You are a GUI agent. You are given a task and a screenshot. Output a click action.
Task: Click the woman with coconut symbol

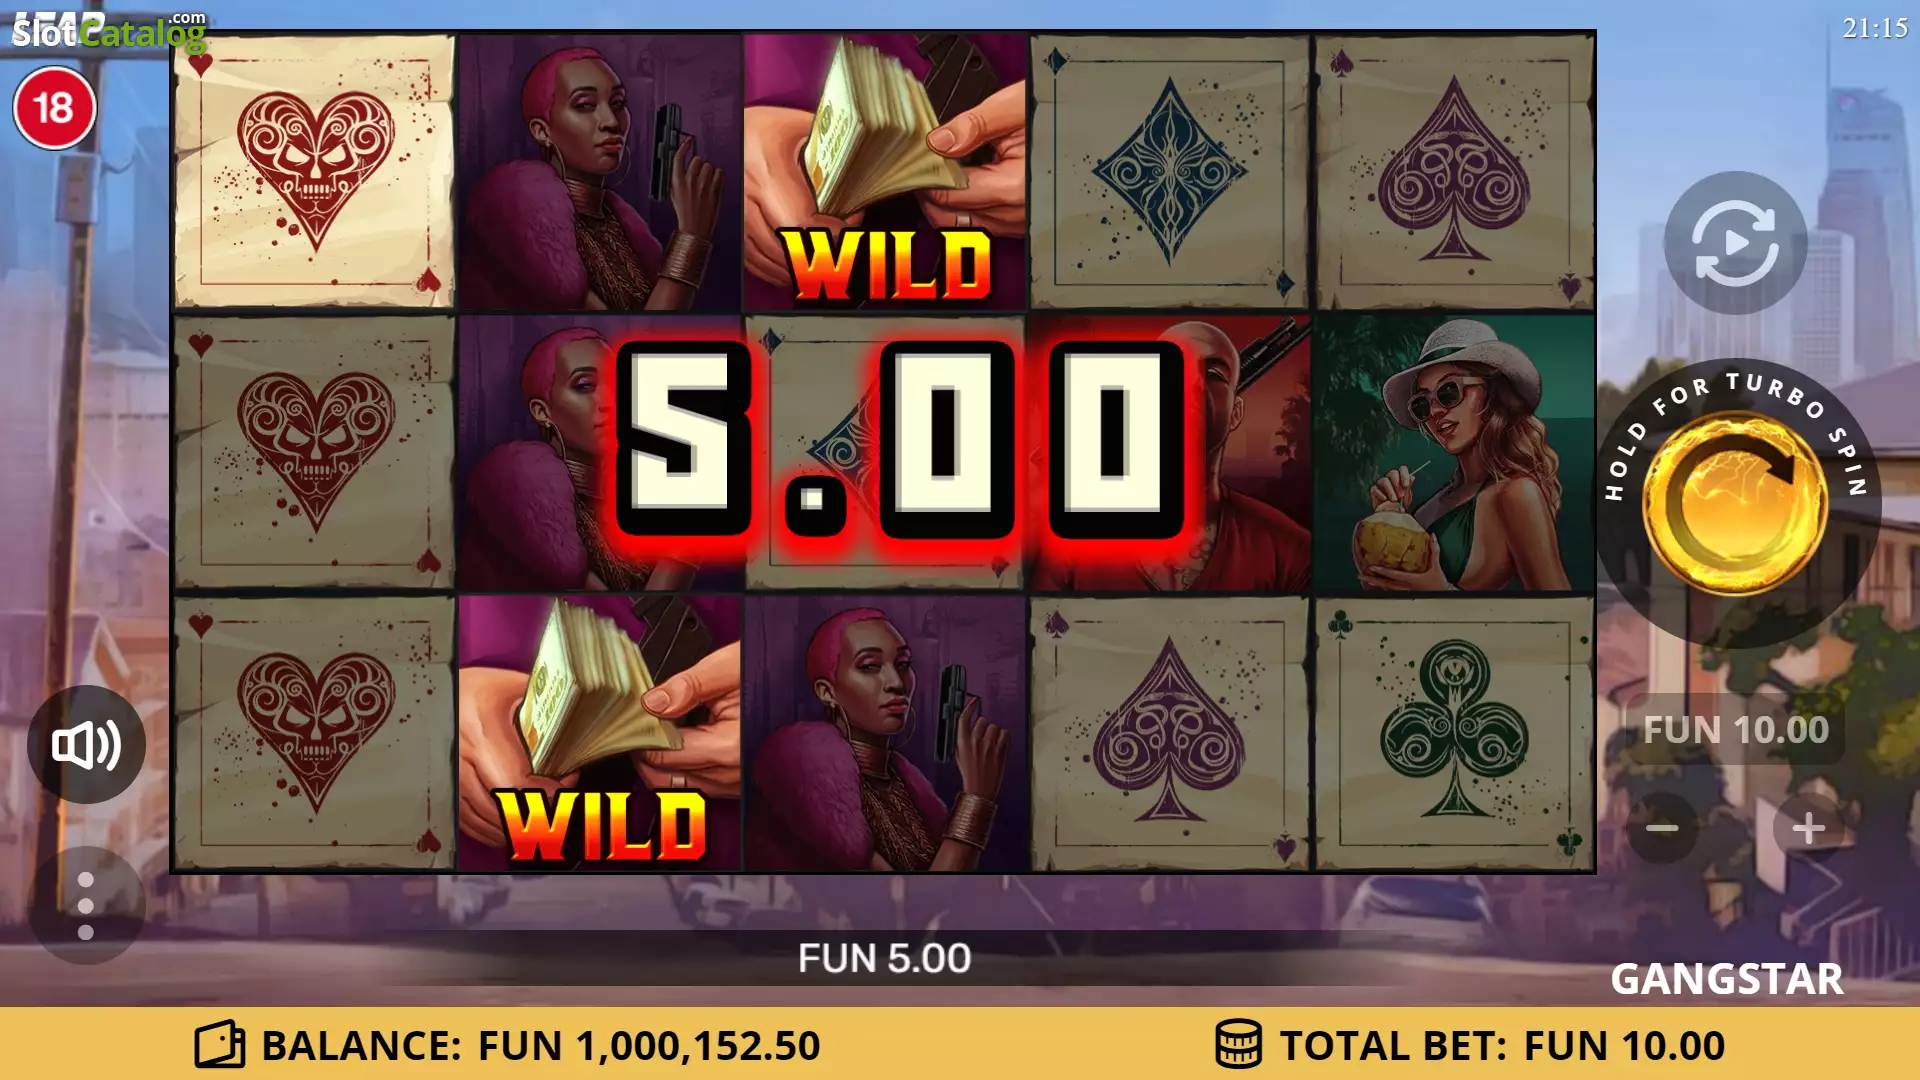(1454, 453)
